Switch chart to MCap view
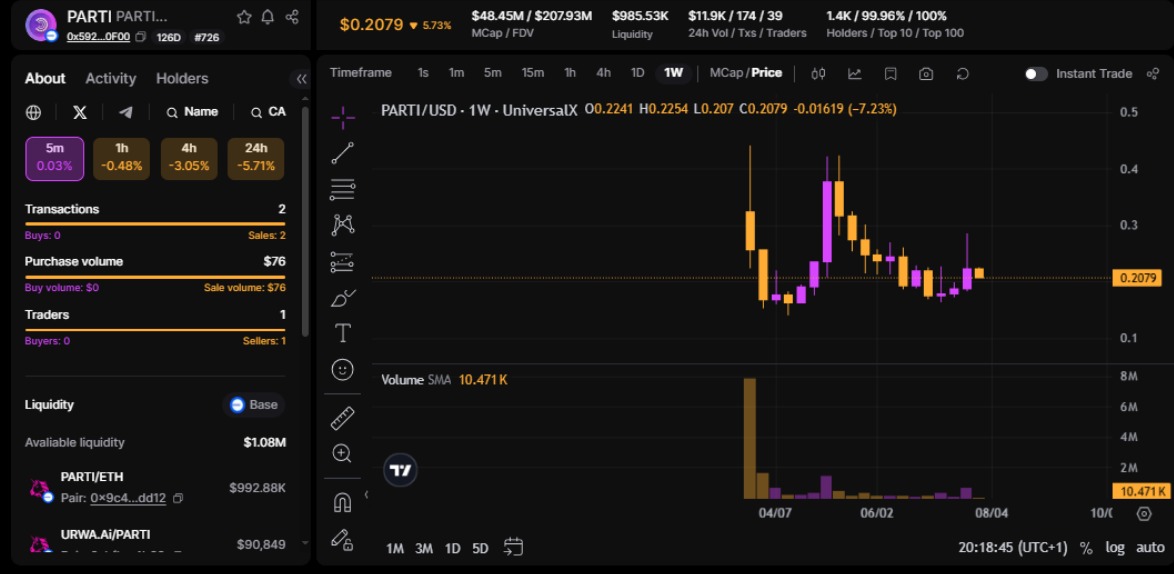 725,73
